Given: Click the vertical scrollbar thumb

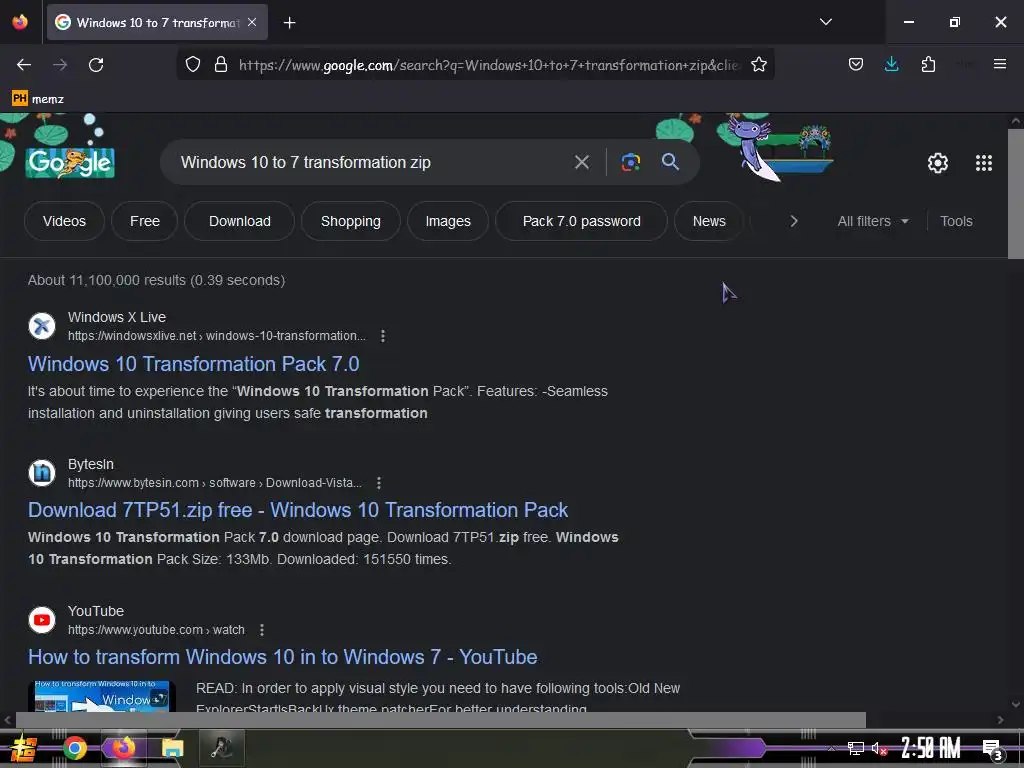Looking at the screenshot, I should click(x=1016, y=194).
